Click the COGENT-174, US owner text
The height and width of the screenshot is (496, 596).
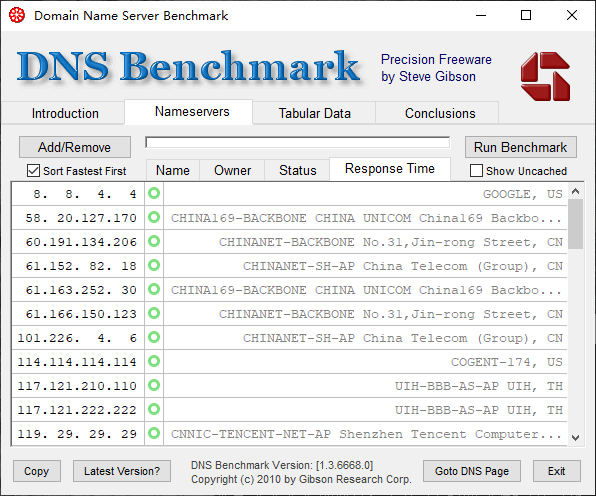click(x=507, y=362)
